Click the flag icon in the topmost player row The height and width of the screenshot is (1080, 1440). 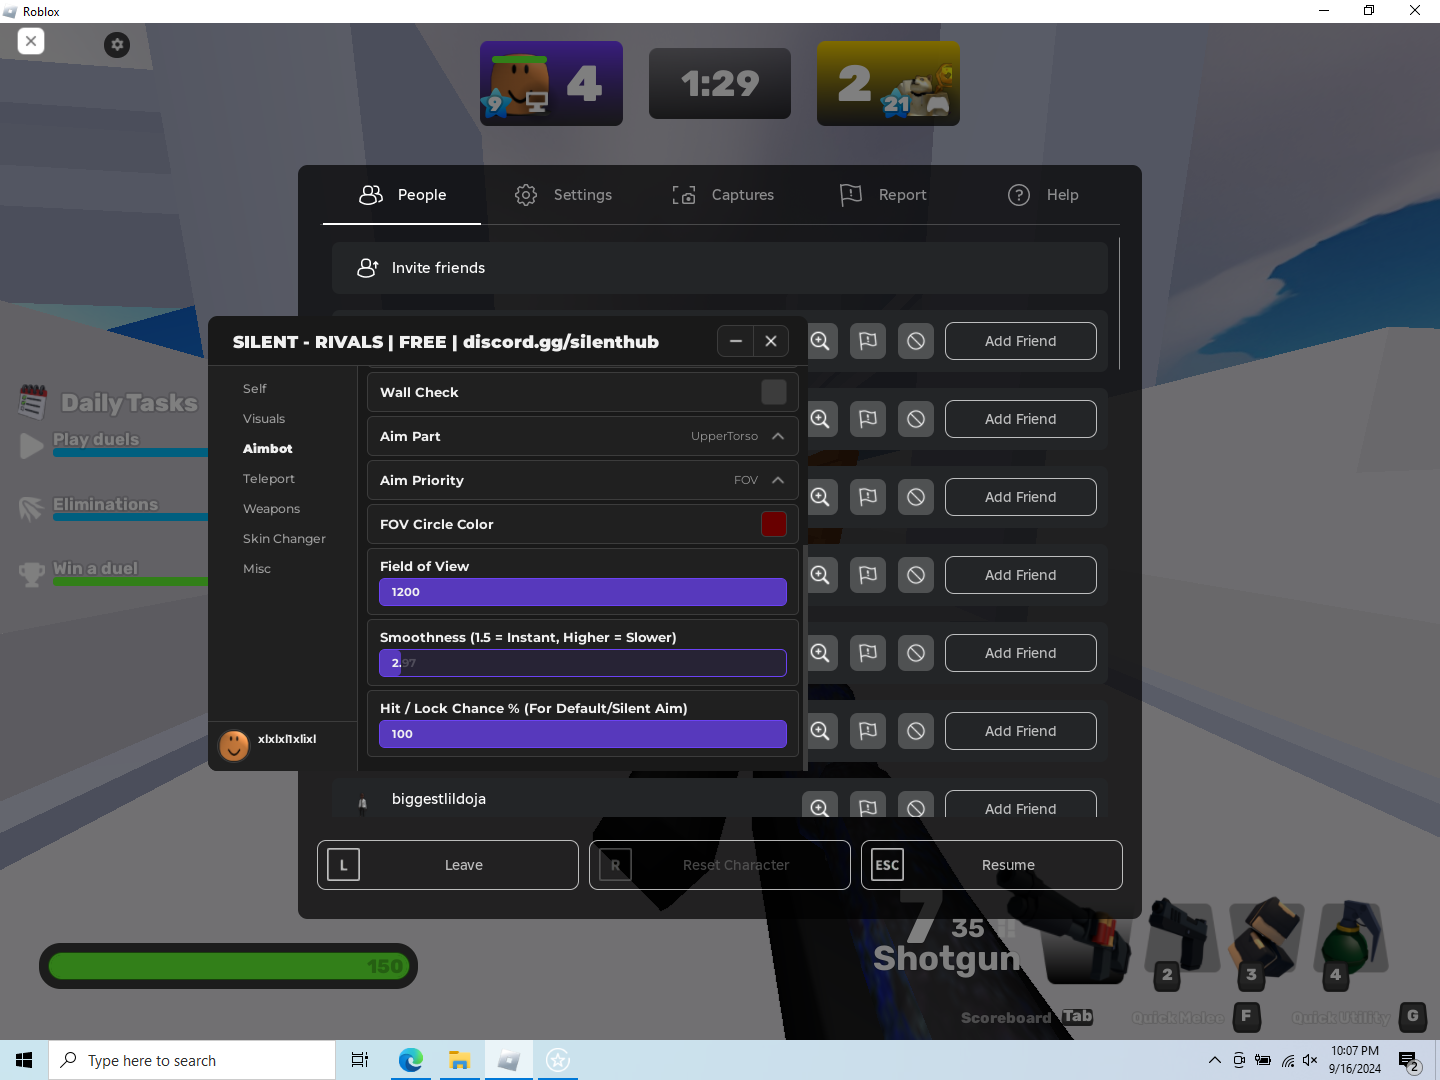[868, 341]
